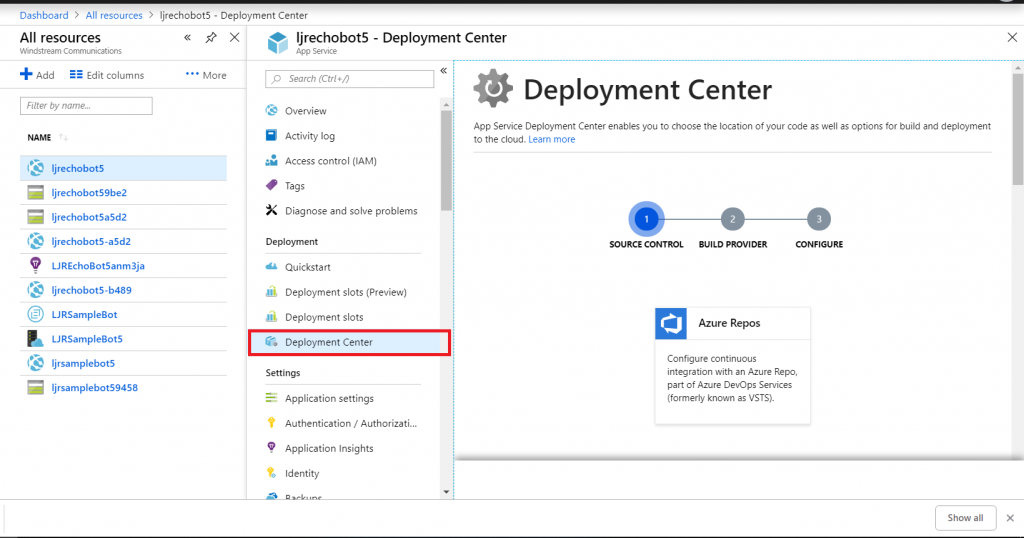Image resolution: width=1024 pixels, height=538 pixels.
Task: Close the All resources blade
Action: (234, 38)
